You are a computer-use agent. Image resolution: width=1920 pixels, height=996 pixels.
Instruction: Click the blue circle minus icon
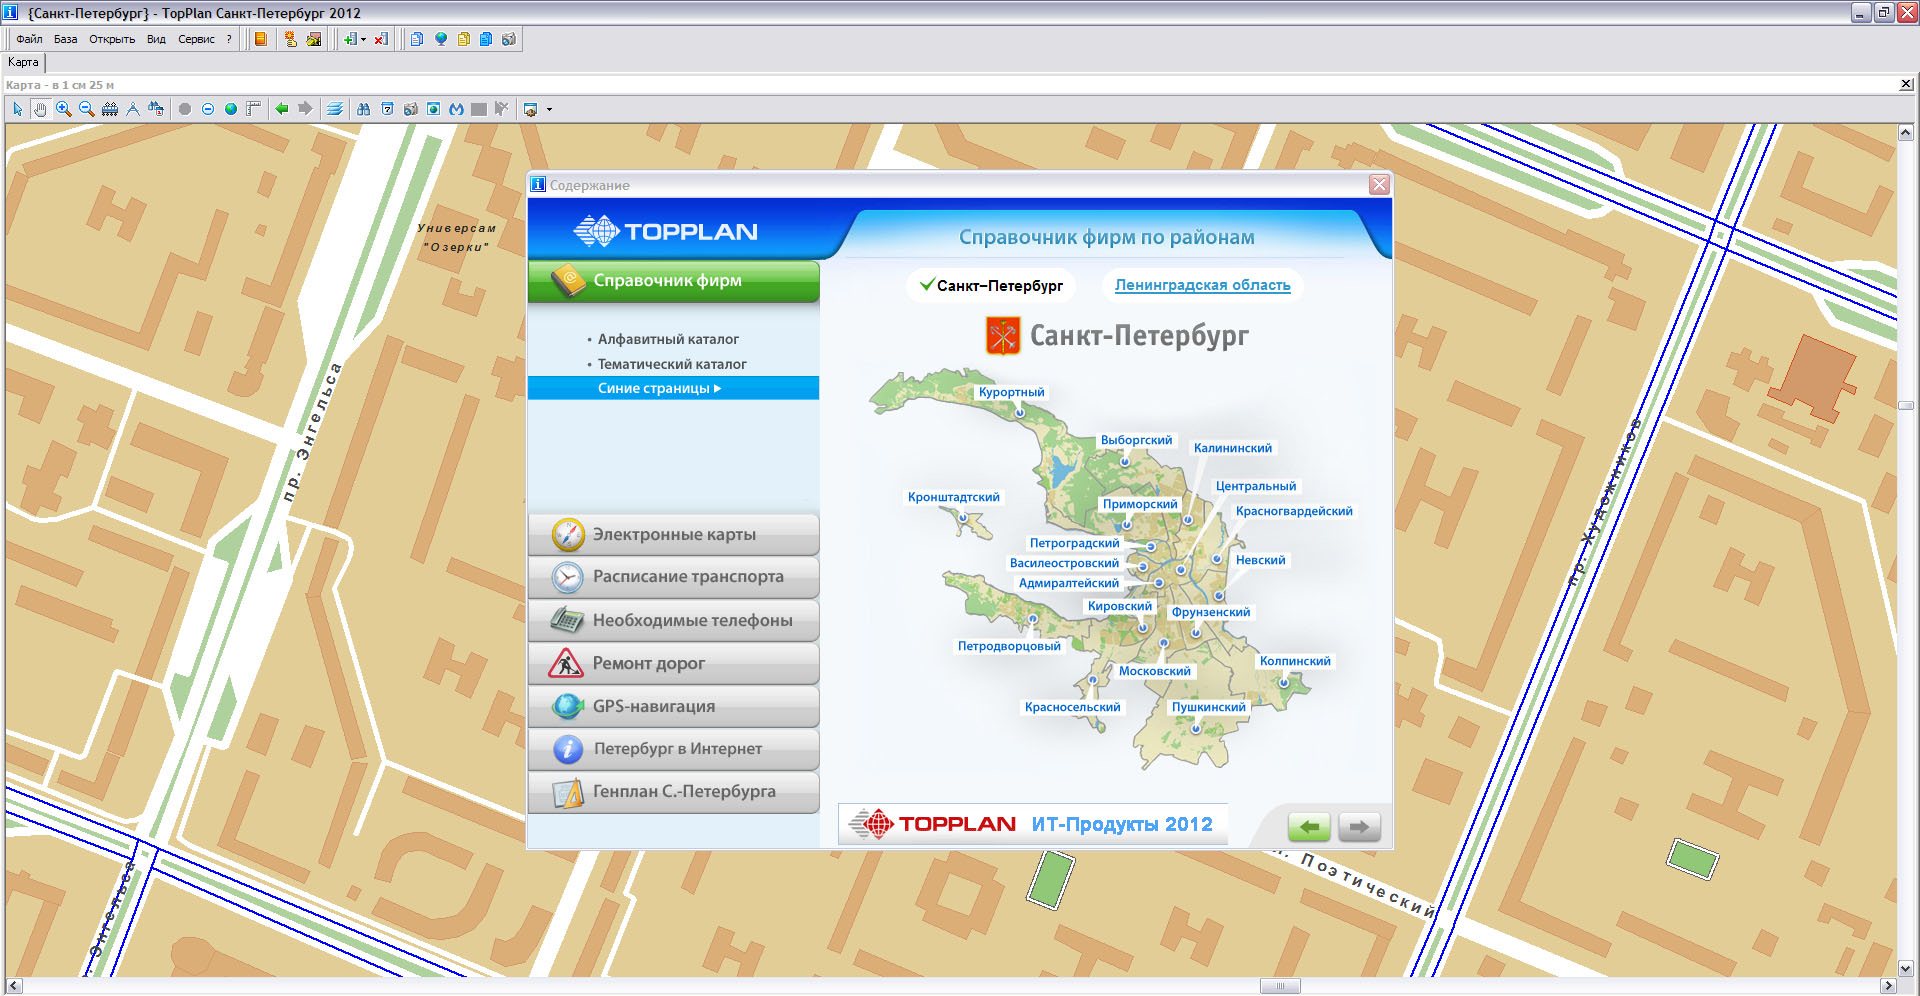(208, 109)
